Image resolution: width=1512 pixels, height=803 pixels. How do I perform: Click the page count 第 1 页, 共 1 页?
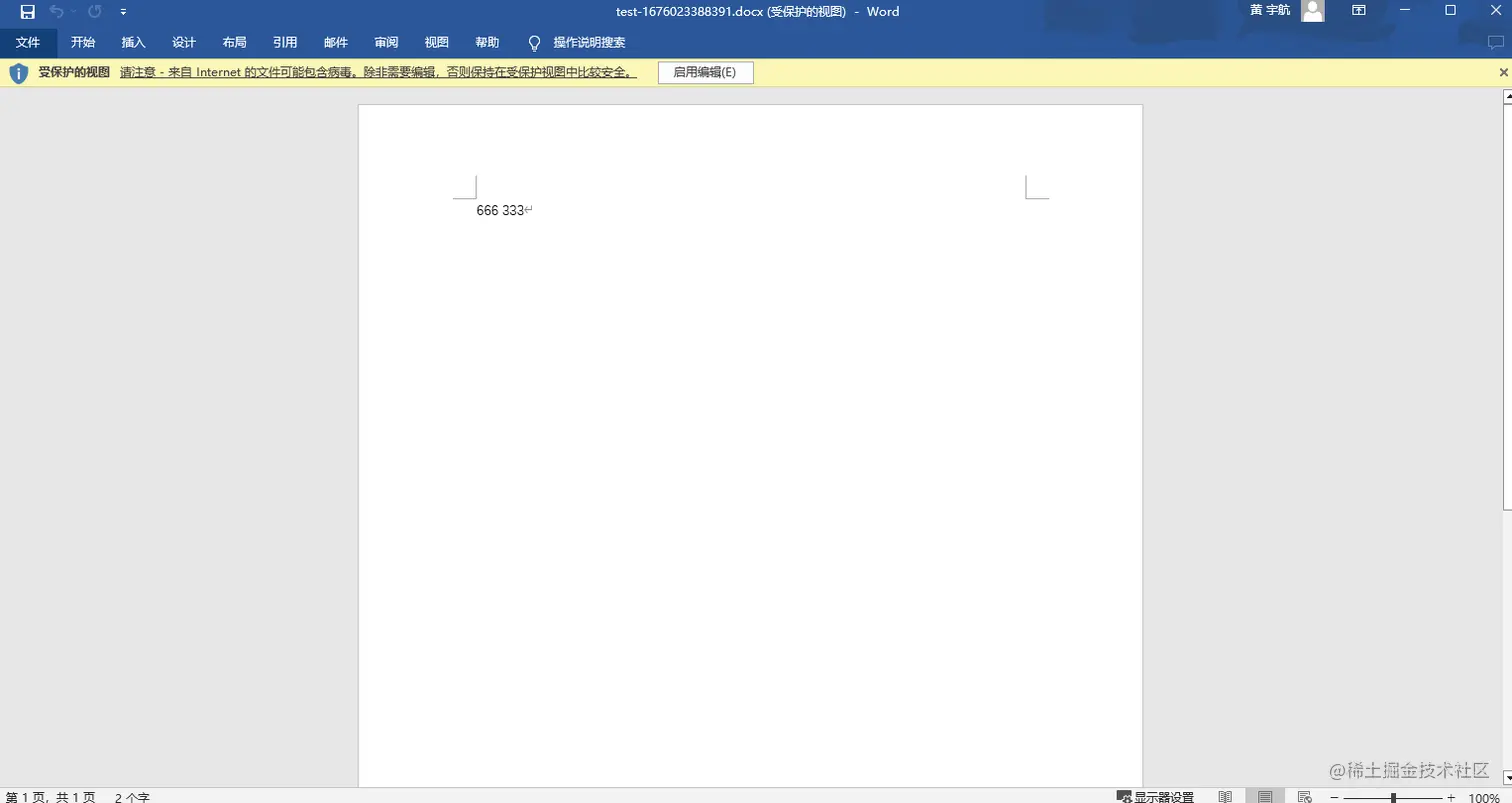(x=50, y=797)
